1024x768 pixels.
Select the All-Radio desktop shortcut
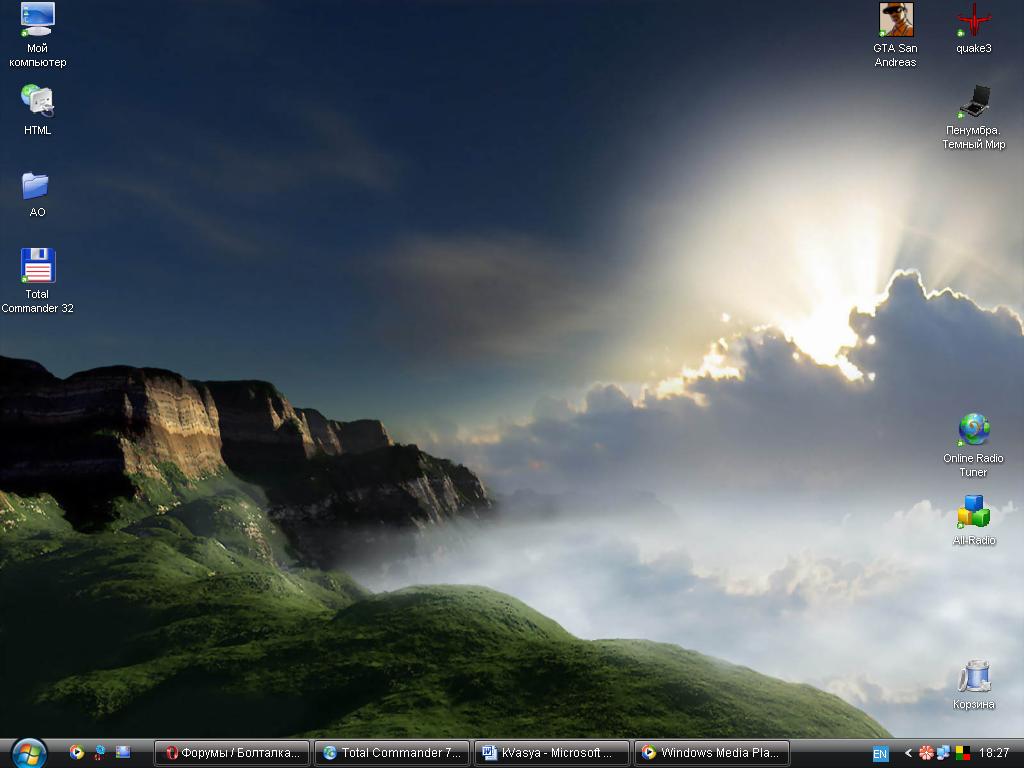(x=974, y=520)
